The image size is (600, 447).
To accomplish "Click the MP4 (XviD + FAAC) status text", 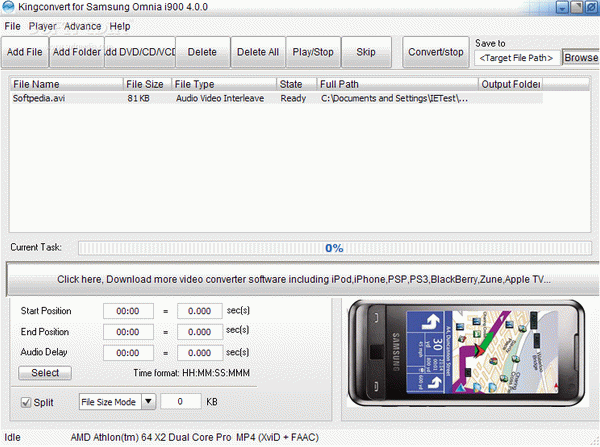I will 277,437.
